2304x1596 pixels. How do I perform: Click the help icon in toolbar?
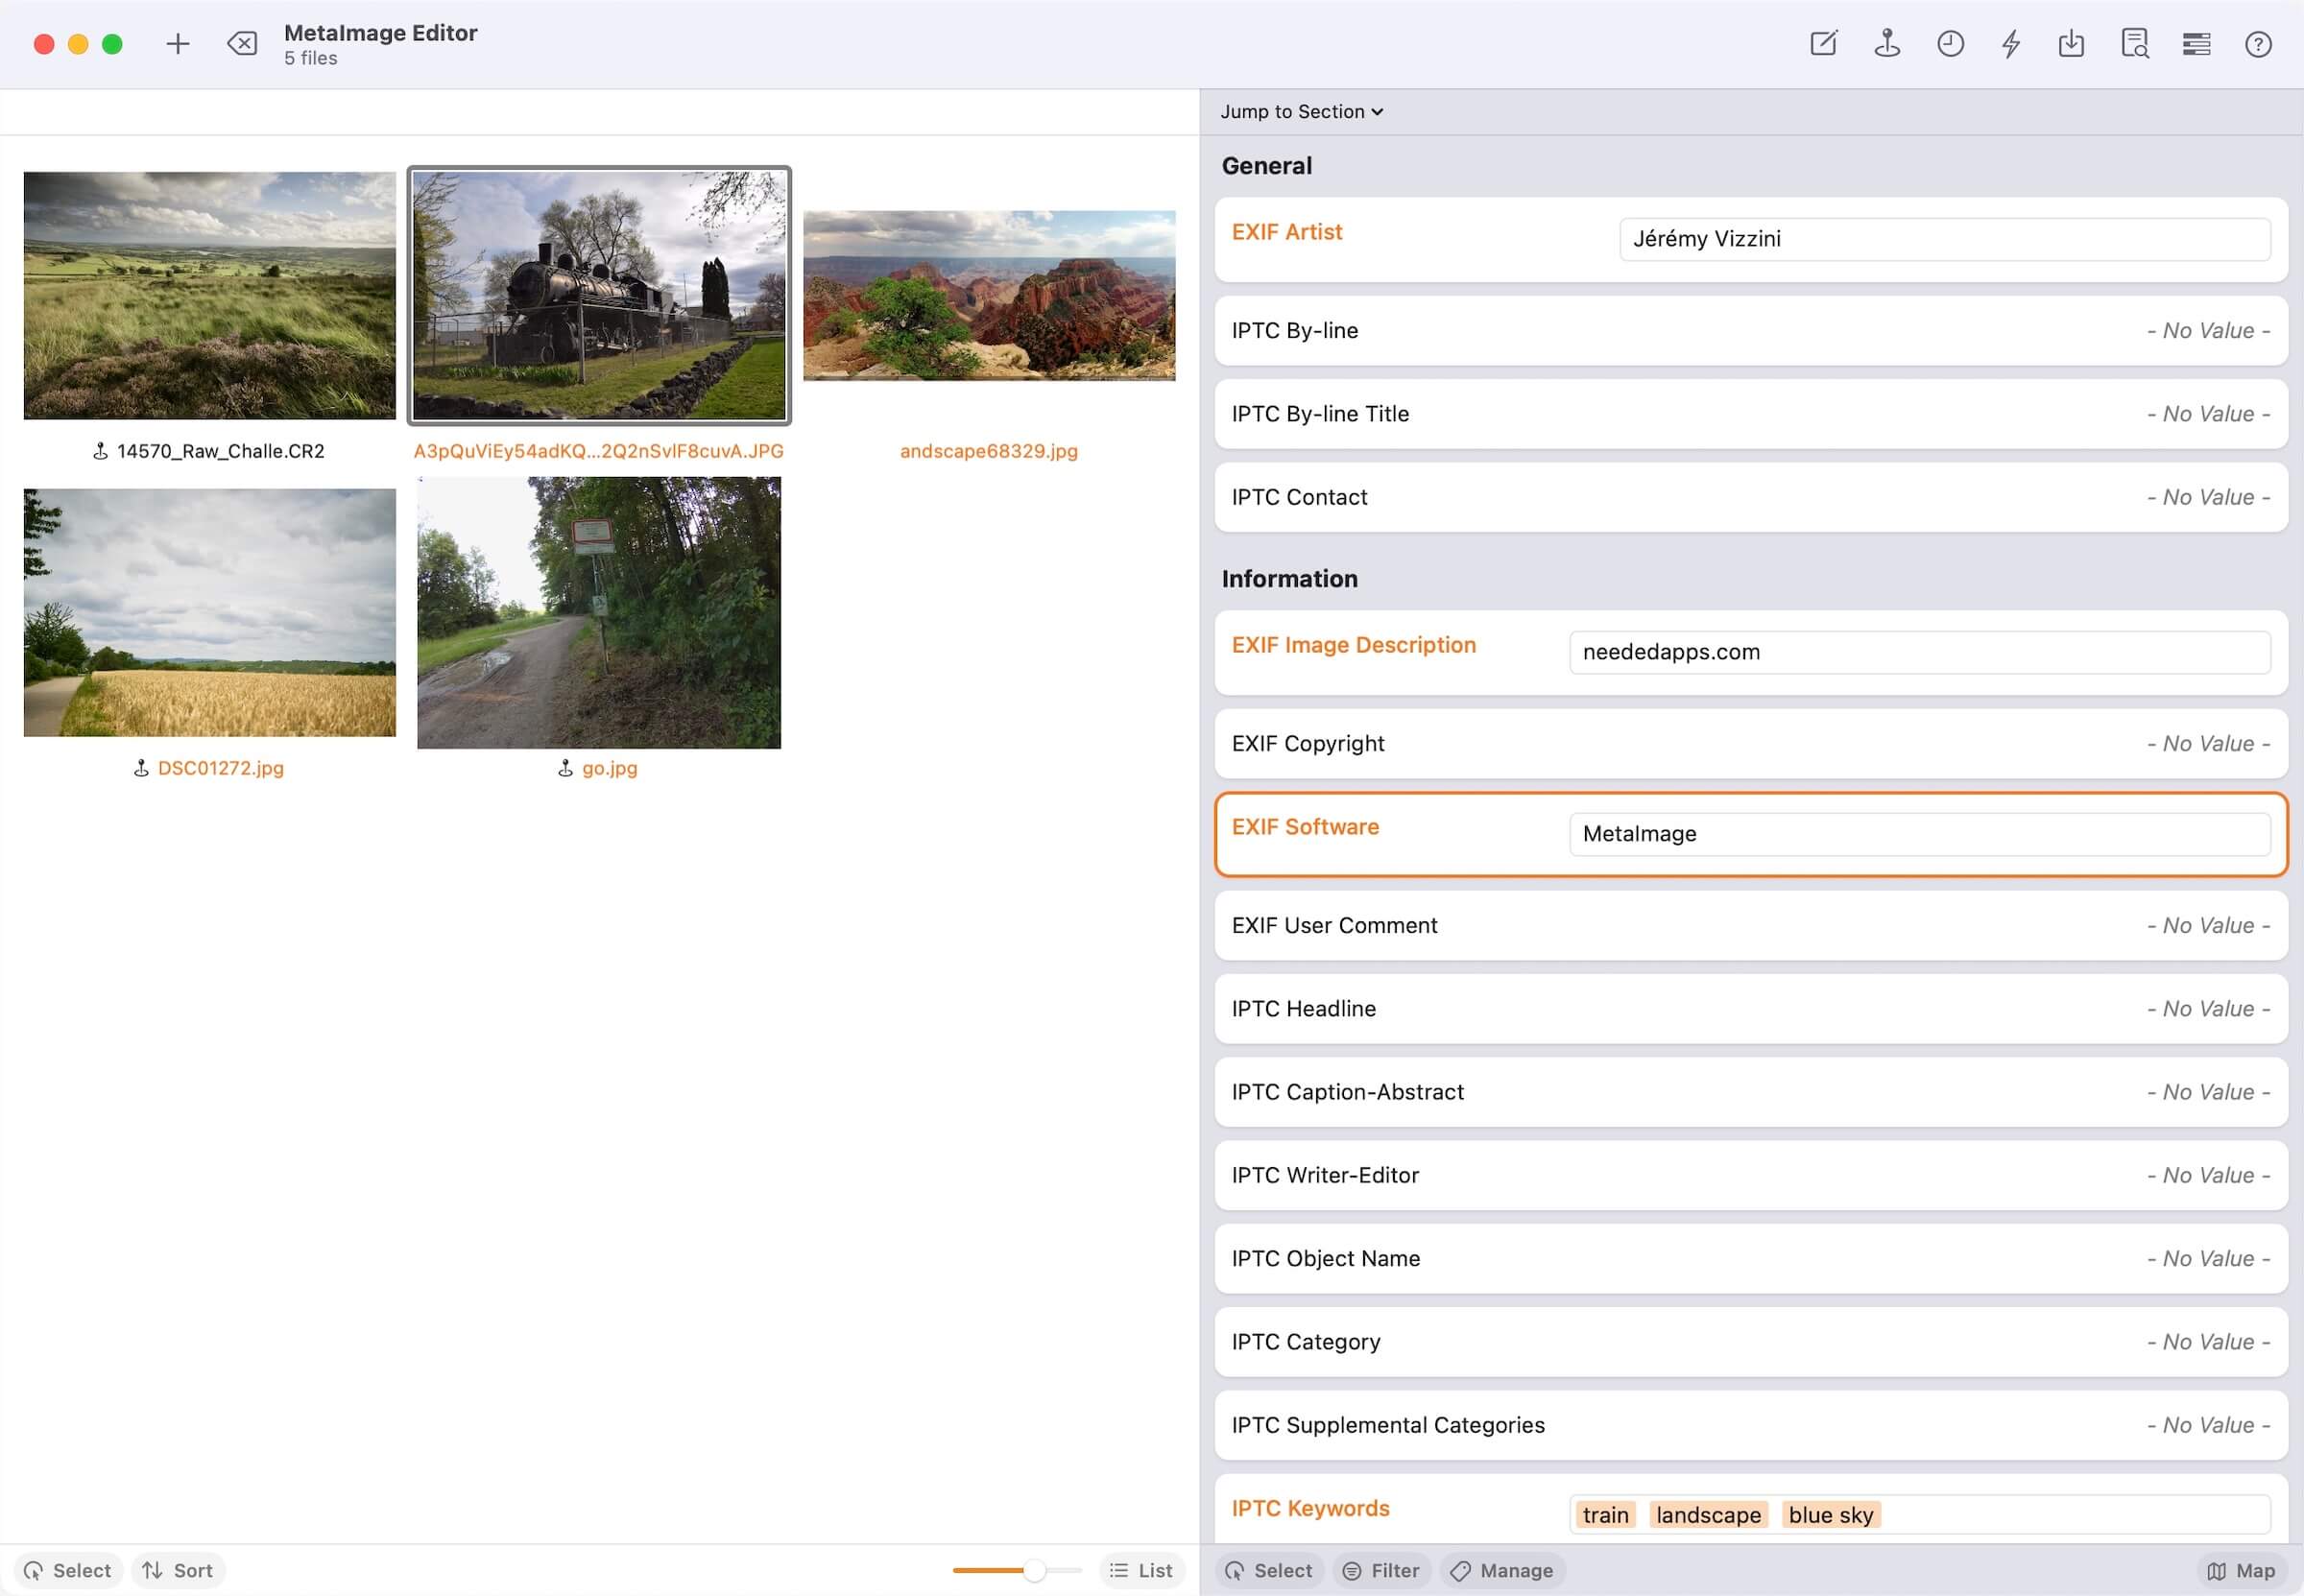pyautogui.click(x=2259, y=44)
